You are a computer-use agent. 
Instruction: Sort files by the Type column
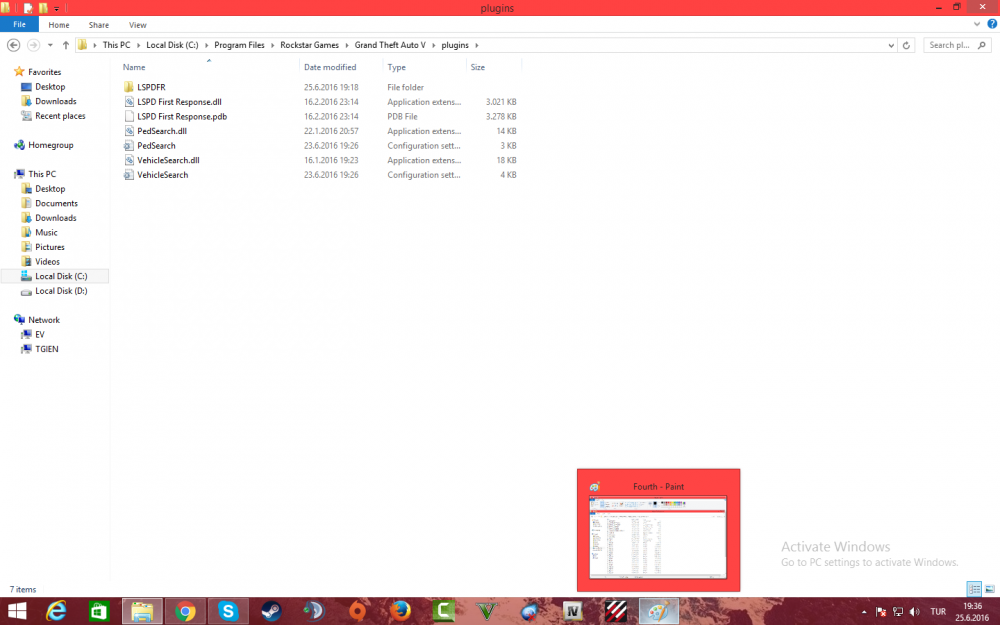(396, 67)
